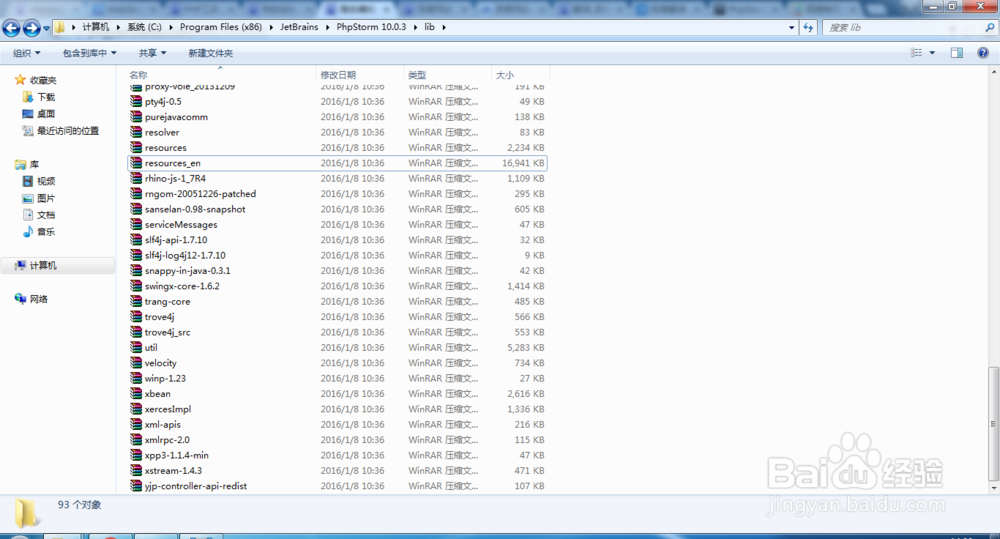Click the sanselan-0.98-snapshot archive icon
Image resolution: width=1000 pixels, height=539 pixels.
(136, 209)
